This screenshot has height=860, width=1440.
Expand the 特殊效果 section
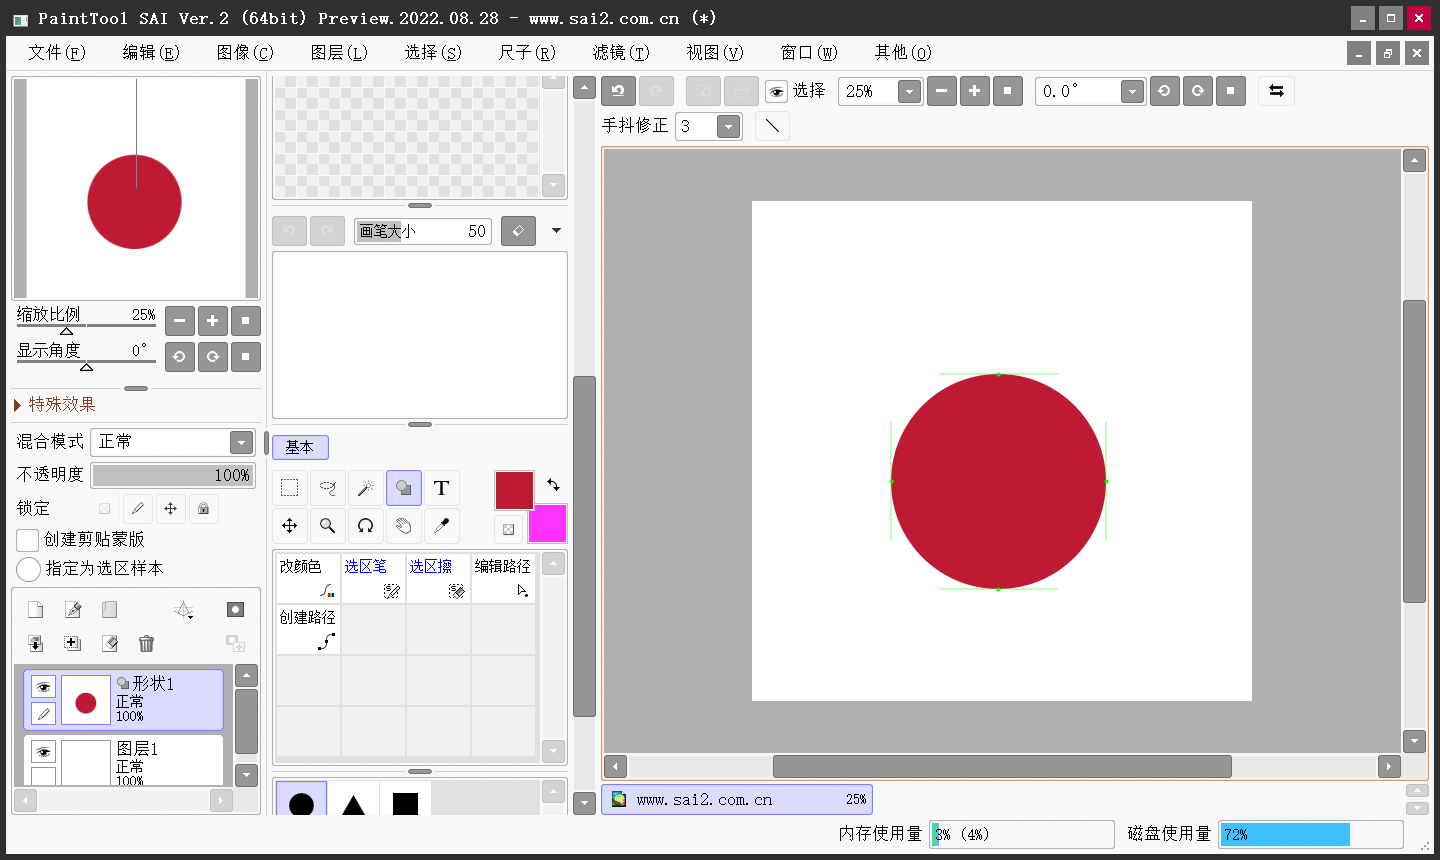click(x=55, y=404)
